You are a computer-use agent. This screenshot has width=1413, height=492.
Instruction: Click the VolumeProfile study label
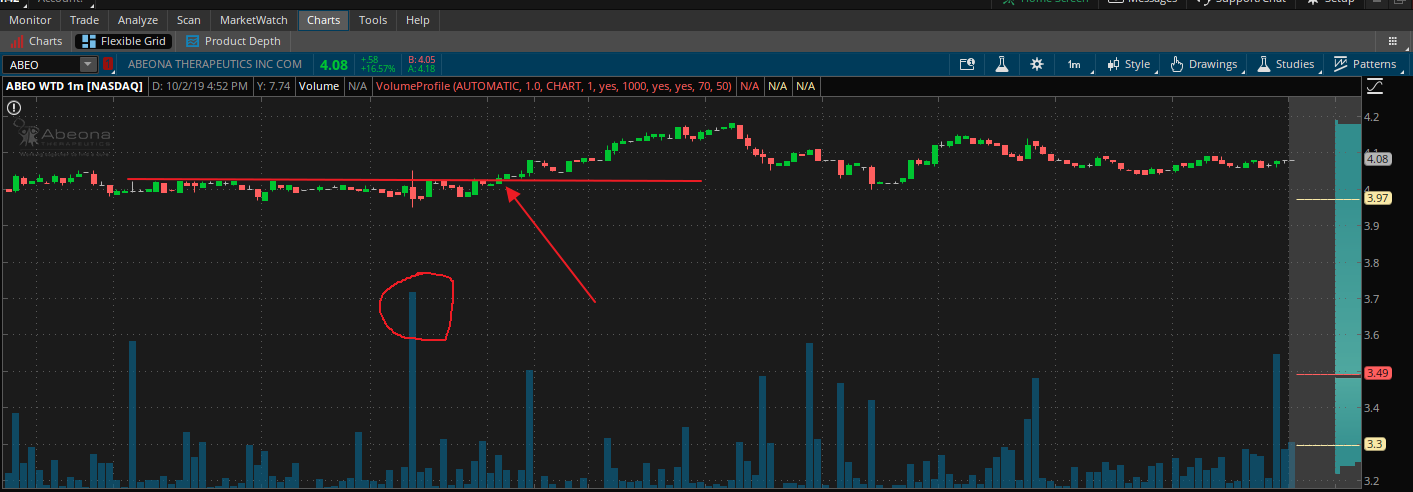pos(553,87)
